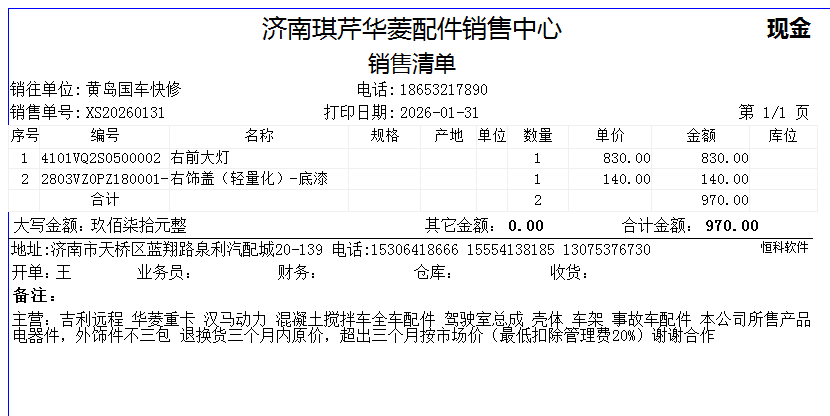Viewport: 830px width, 416px height.
Task: Click the 现金 payment label at top right
Action: pyautogui.click(x=788, y=29)
